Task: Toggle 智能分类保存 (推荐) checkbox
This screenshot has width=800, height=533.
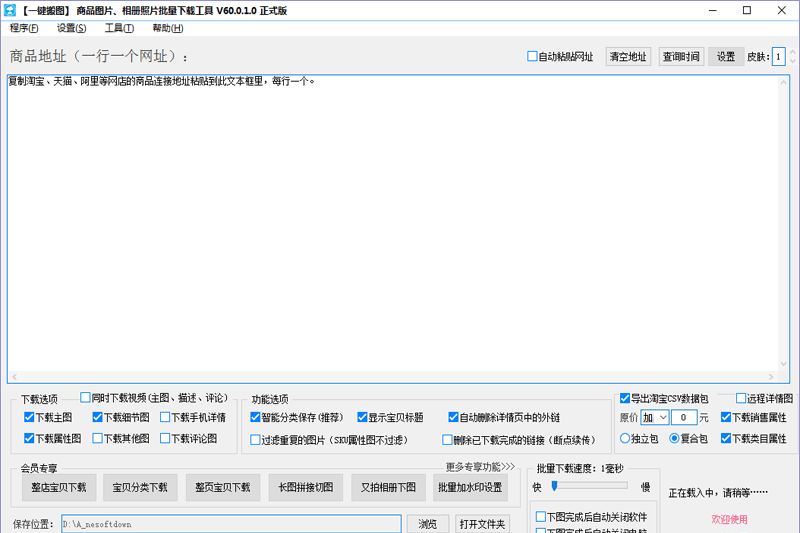Action: (x=256, y=418)
